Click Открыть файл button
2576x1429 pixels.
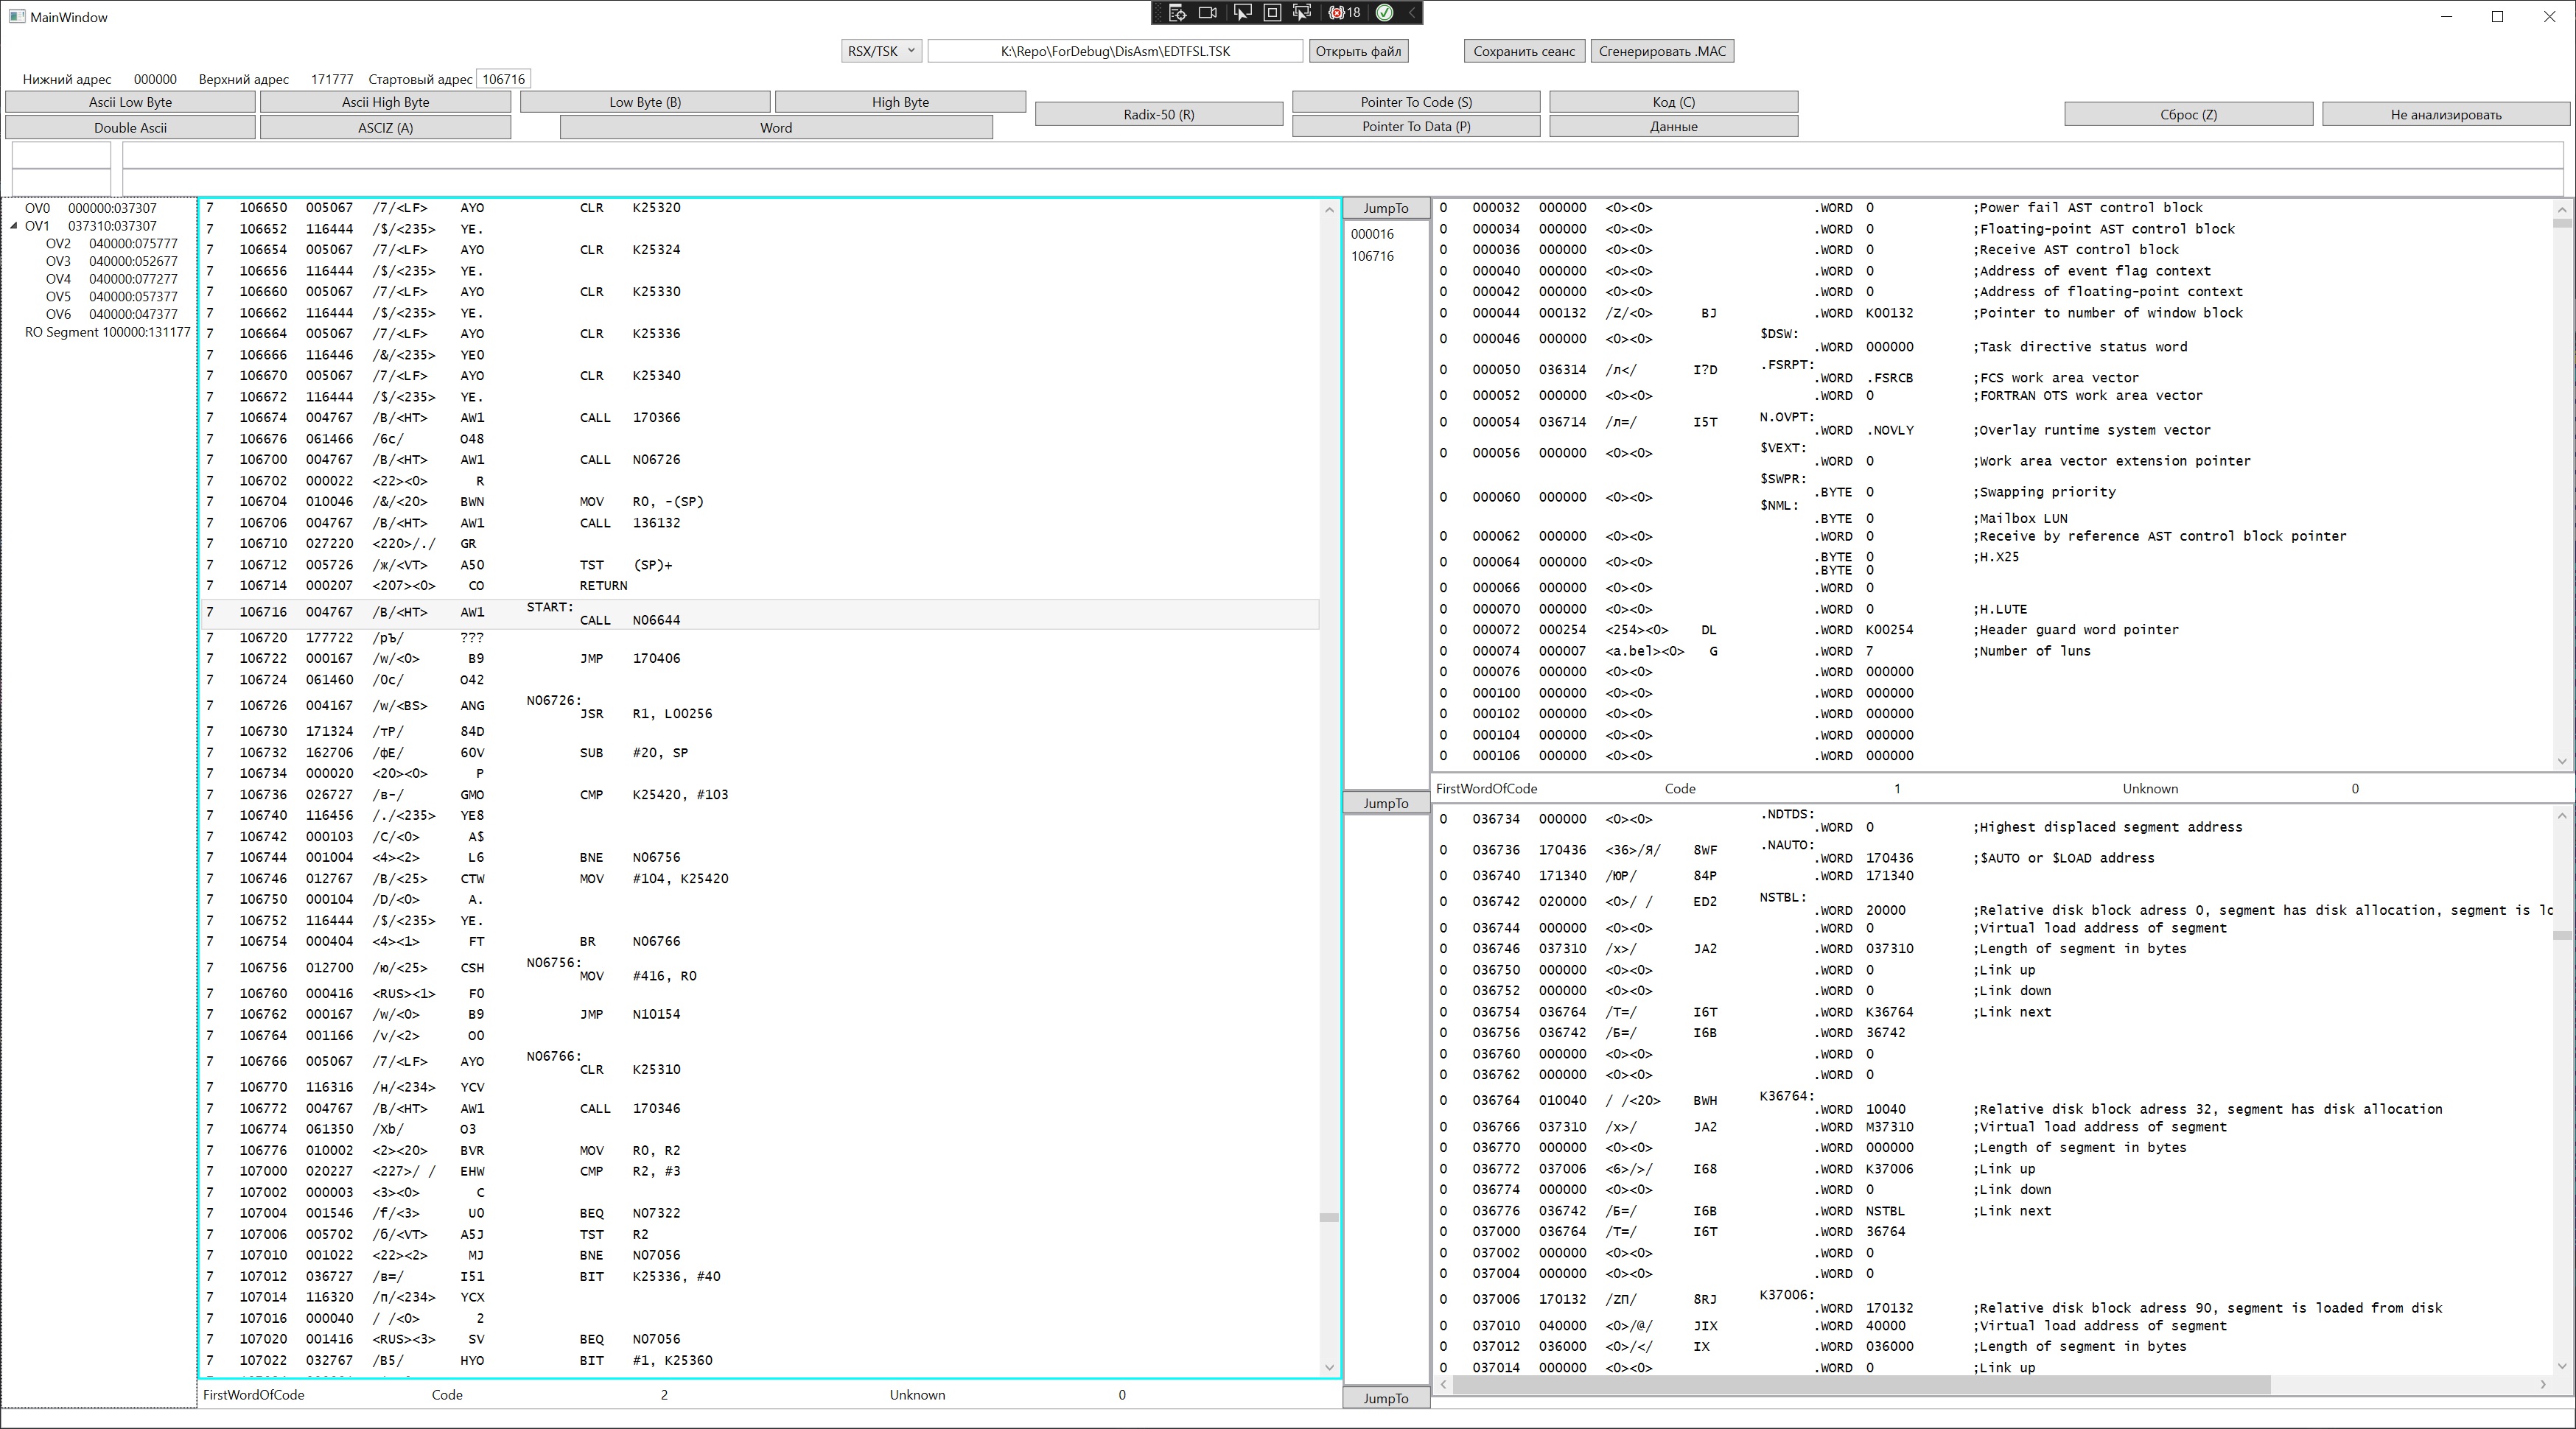coord(1357,51)
